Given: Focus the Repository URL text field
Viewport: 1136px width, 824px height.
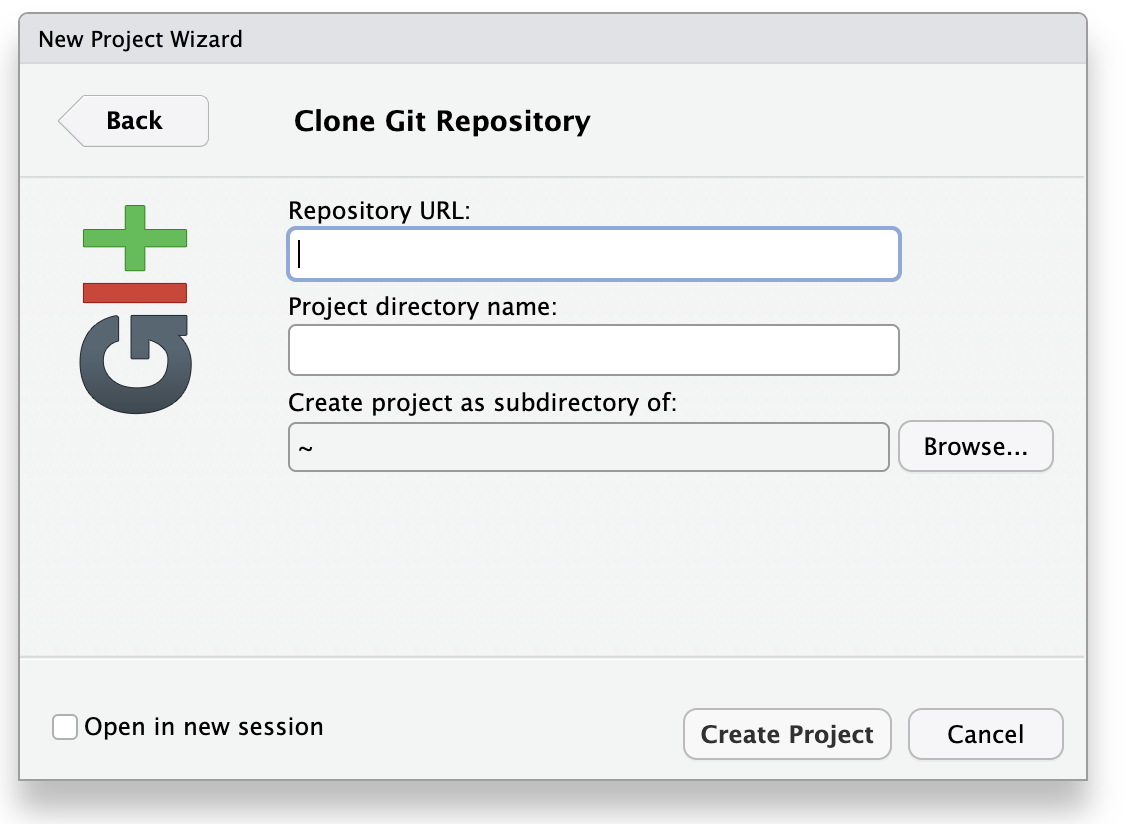Looking at the screenshot, I should (x=594, y=255).
